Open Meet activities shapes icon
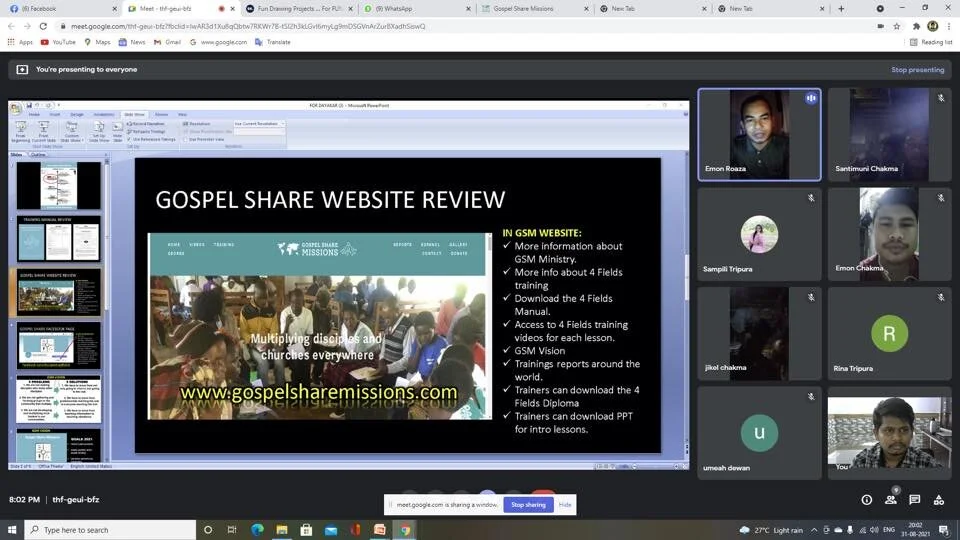The height and width of the screenshot is (540, 960). [x=939, y=500]
